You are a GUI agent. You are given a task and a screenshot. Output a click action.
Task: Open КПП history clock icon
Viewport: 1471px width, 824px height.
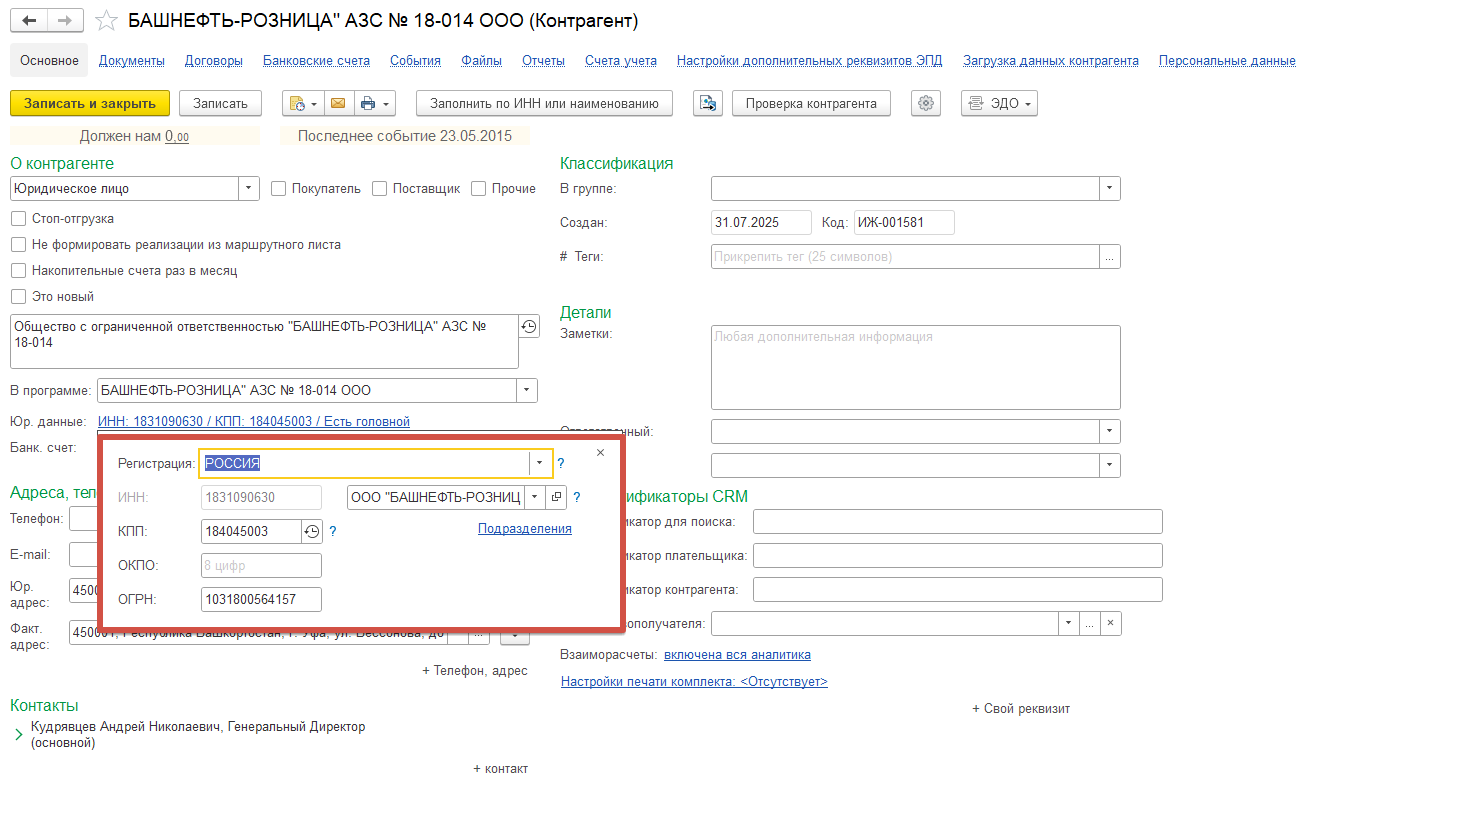312,531
